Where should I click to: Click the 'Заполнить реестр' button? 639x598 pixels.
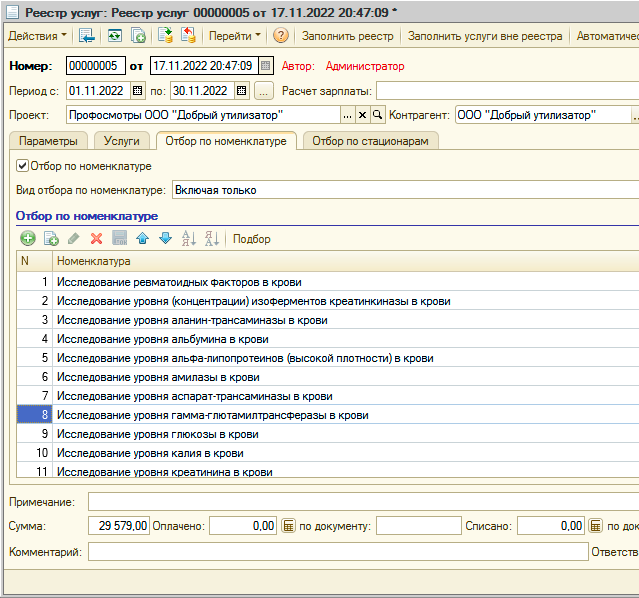(x=347, y=36)
